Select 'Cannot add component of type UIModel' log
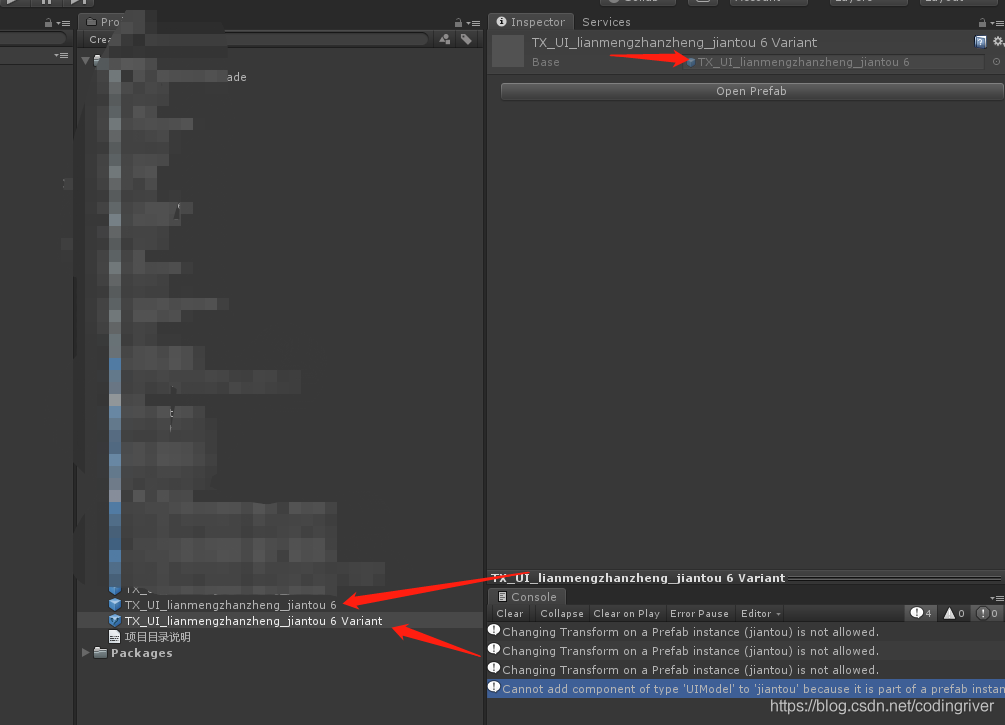 pyautogui.click(x=746, y=688)
